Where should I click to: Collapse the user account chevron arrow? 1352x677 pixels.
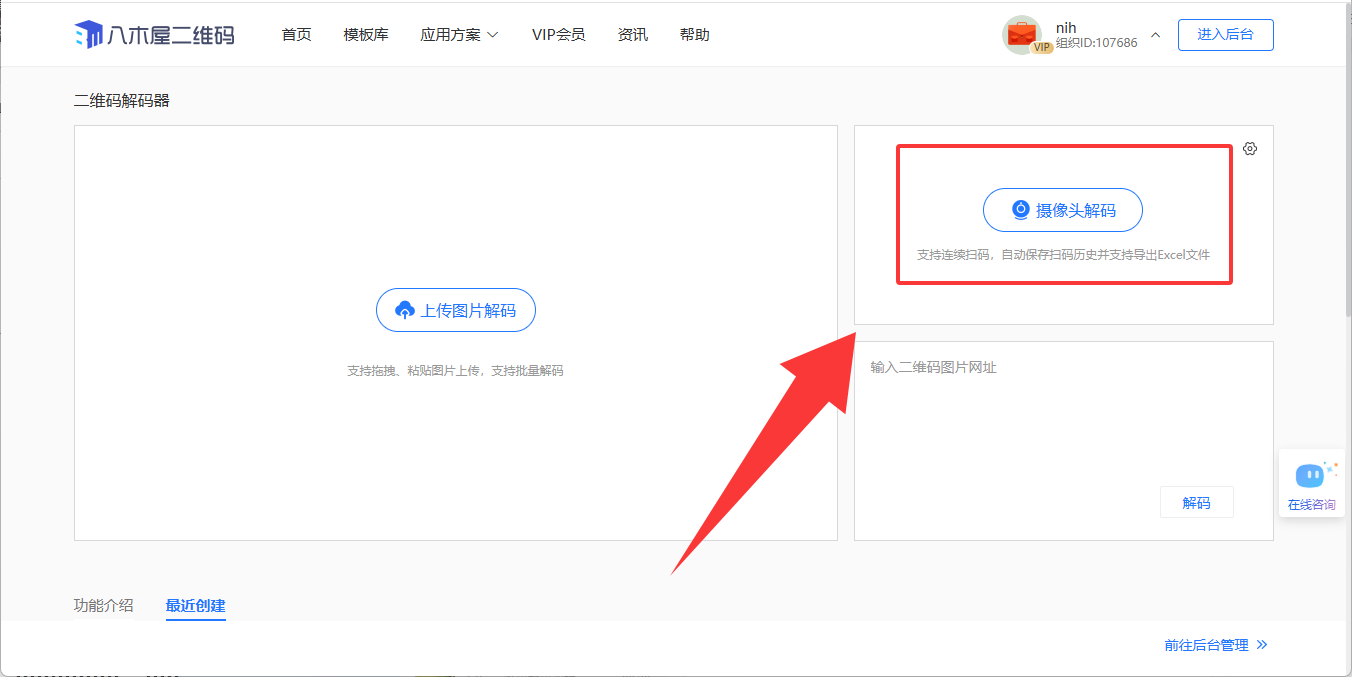pos(1156,35)
